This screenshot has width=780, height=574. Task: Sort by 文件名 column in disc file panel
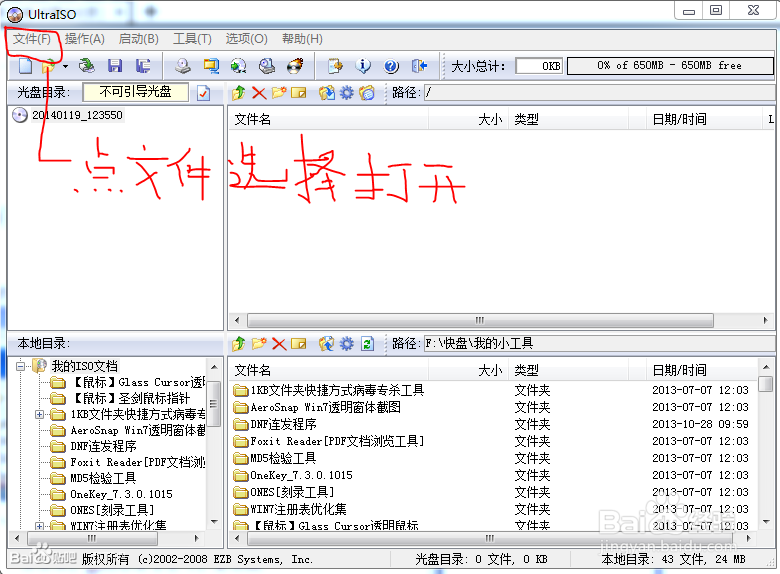tap(328, 119)
